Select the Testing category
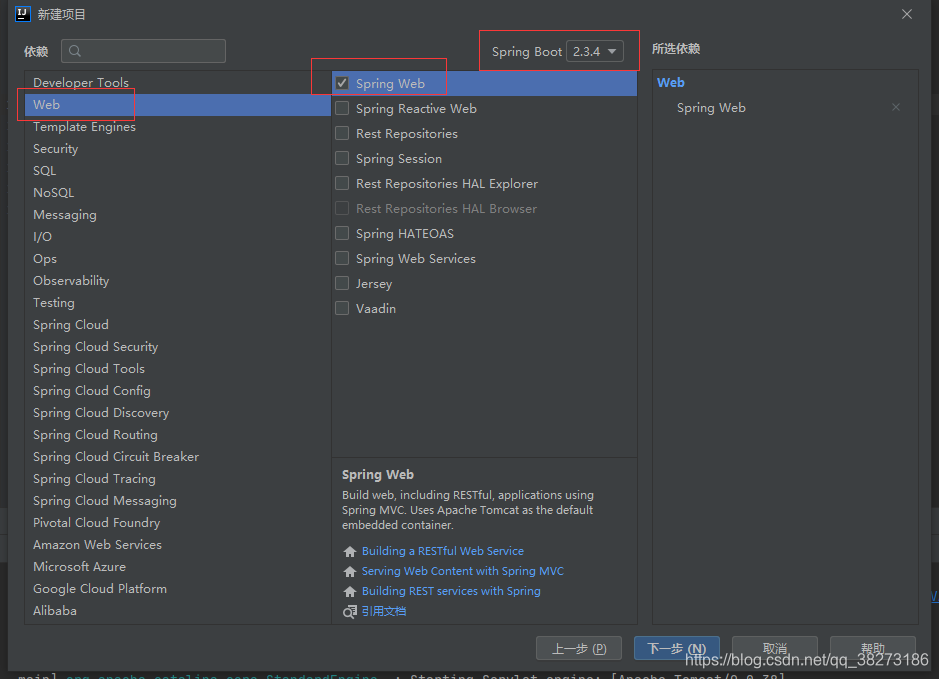The image size is (939, 679). pyautogui.click(x=177, y=303)
